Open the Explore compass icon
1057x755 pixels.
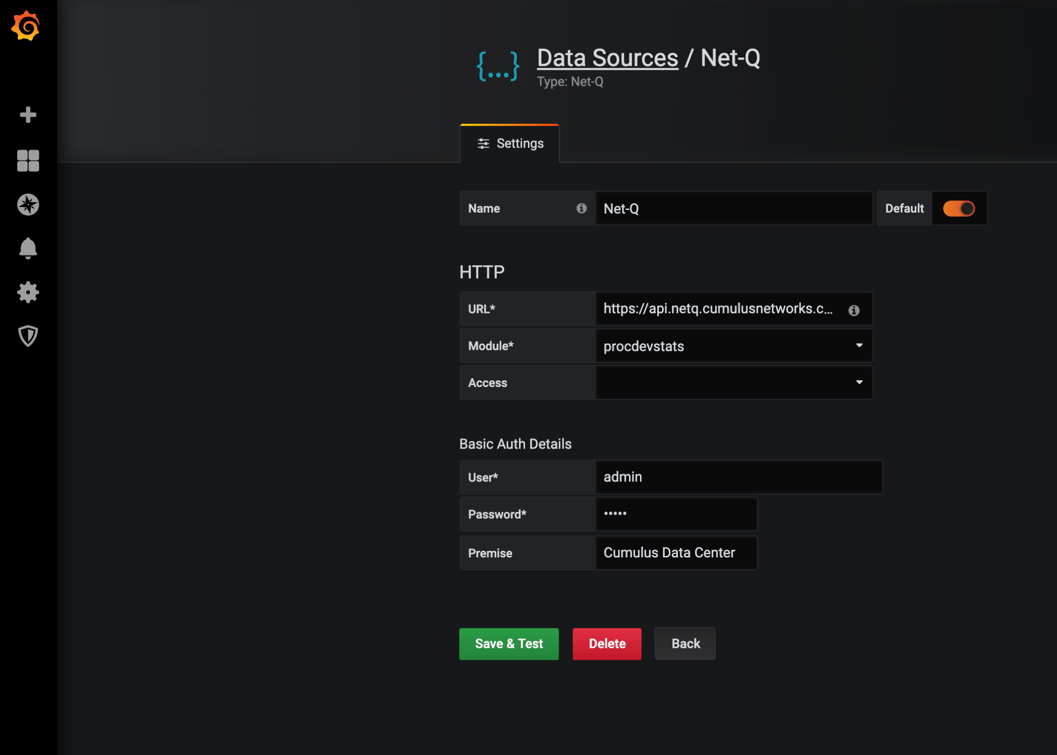28,204
